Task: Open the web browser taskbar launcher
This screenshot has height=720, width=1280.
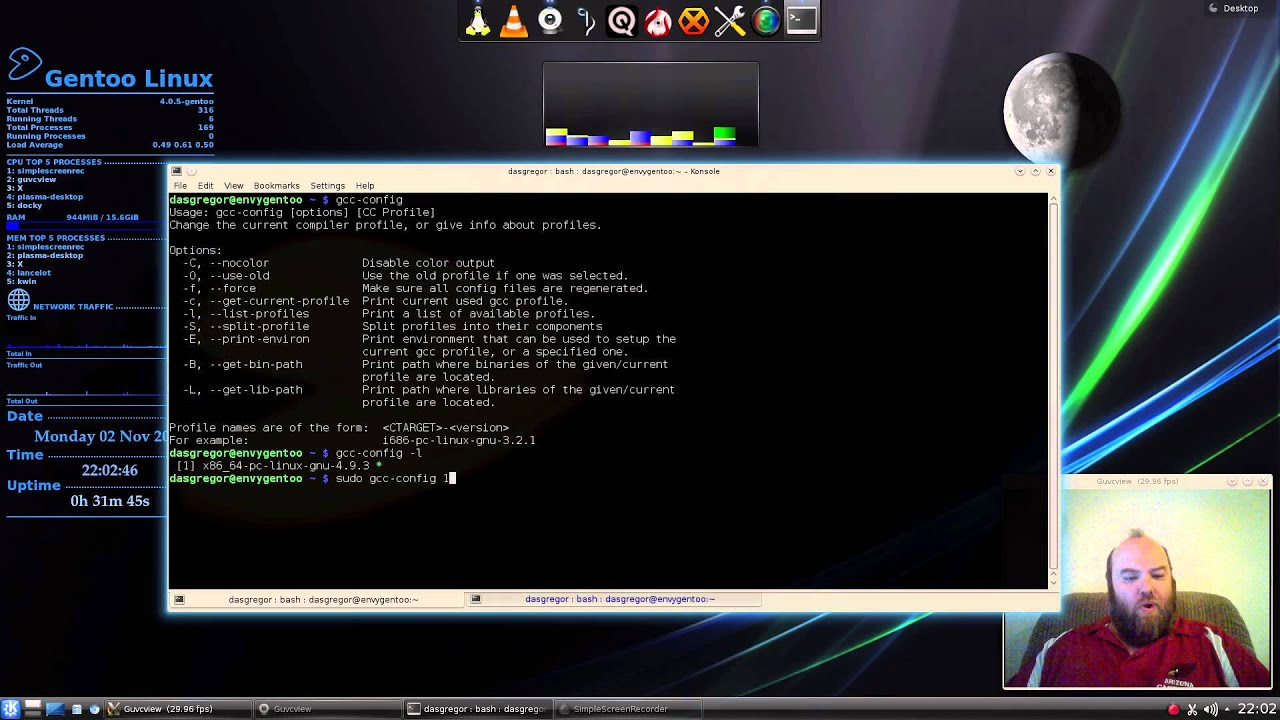Action: [95, 709]
